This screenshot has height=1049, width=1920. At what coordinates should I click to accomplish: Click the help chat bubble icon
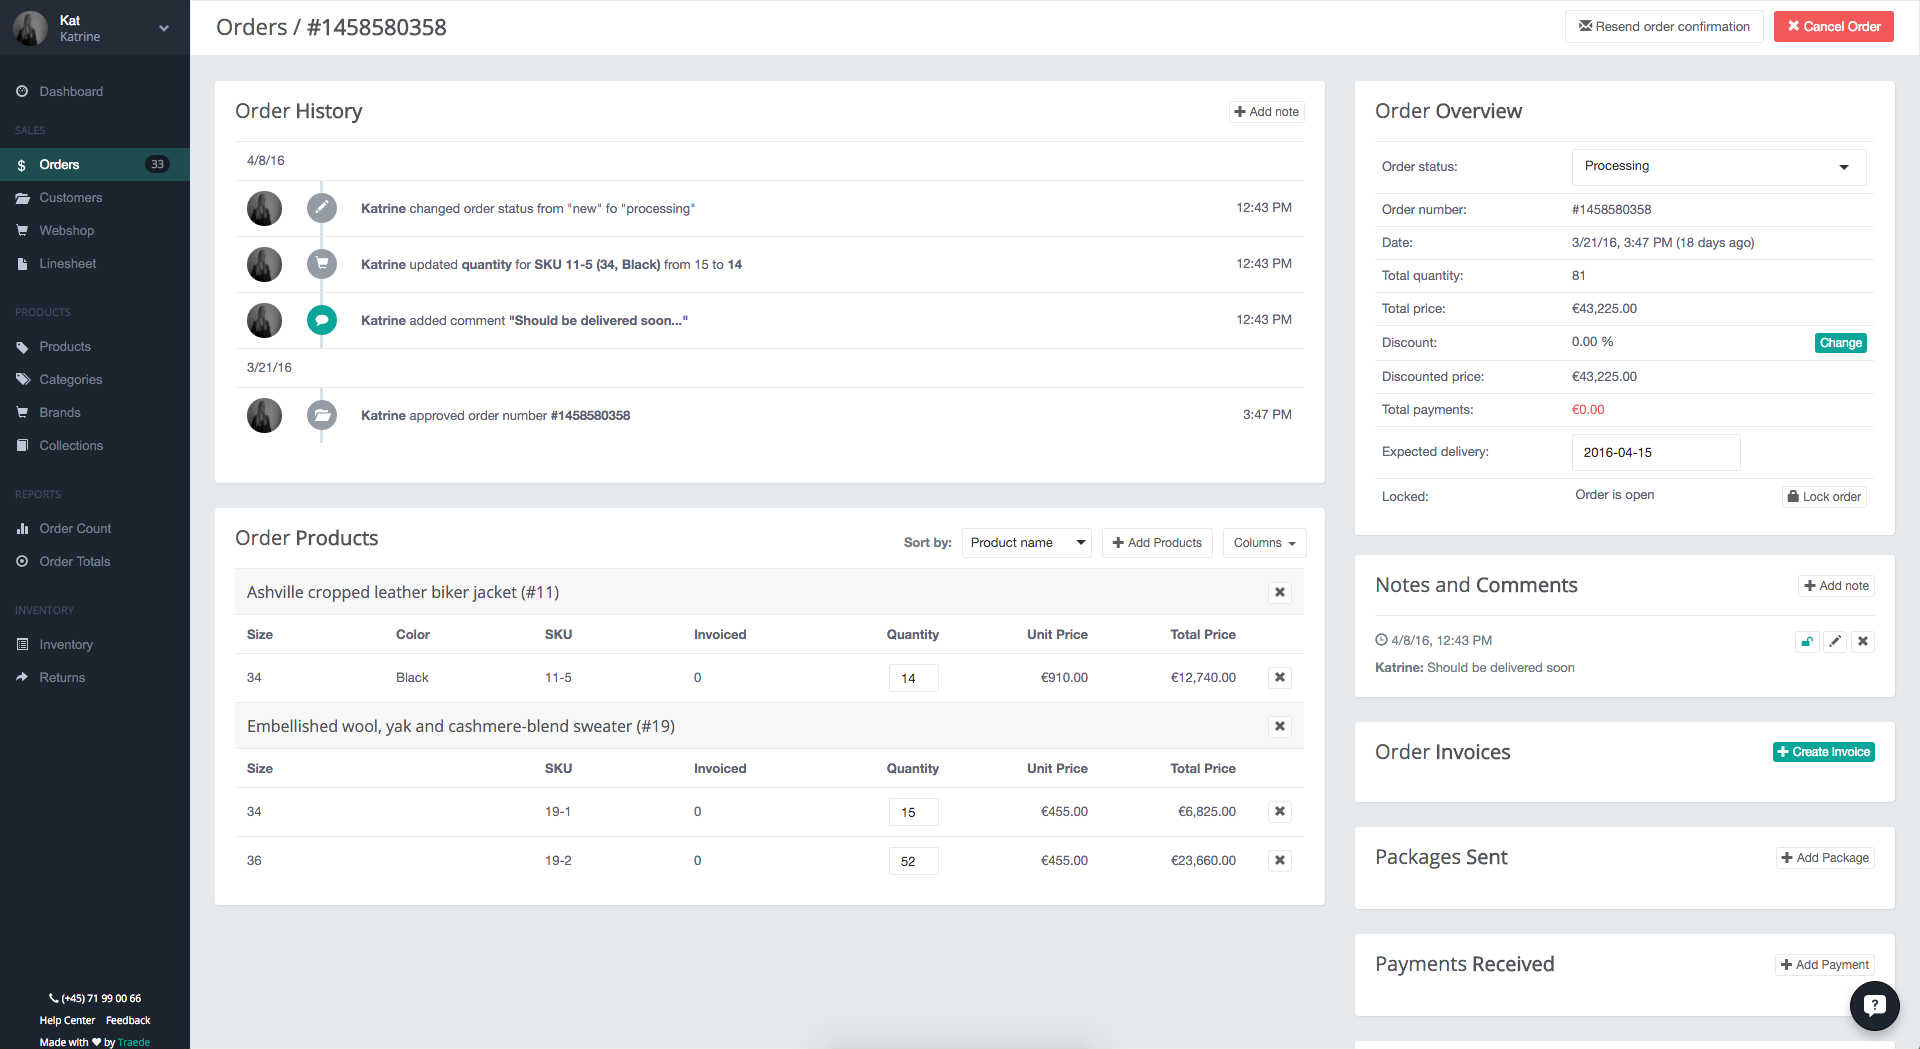pyautogui.click(x=1874, y=1005)
